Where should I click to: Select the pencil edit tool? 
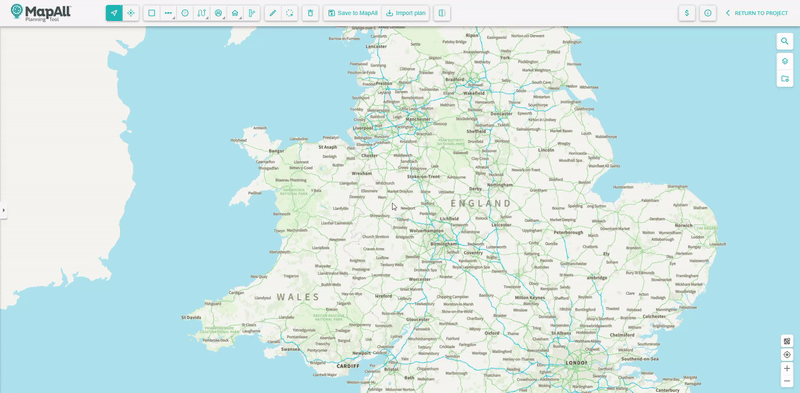273,13
